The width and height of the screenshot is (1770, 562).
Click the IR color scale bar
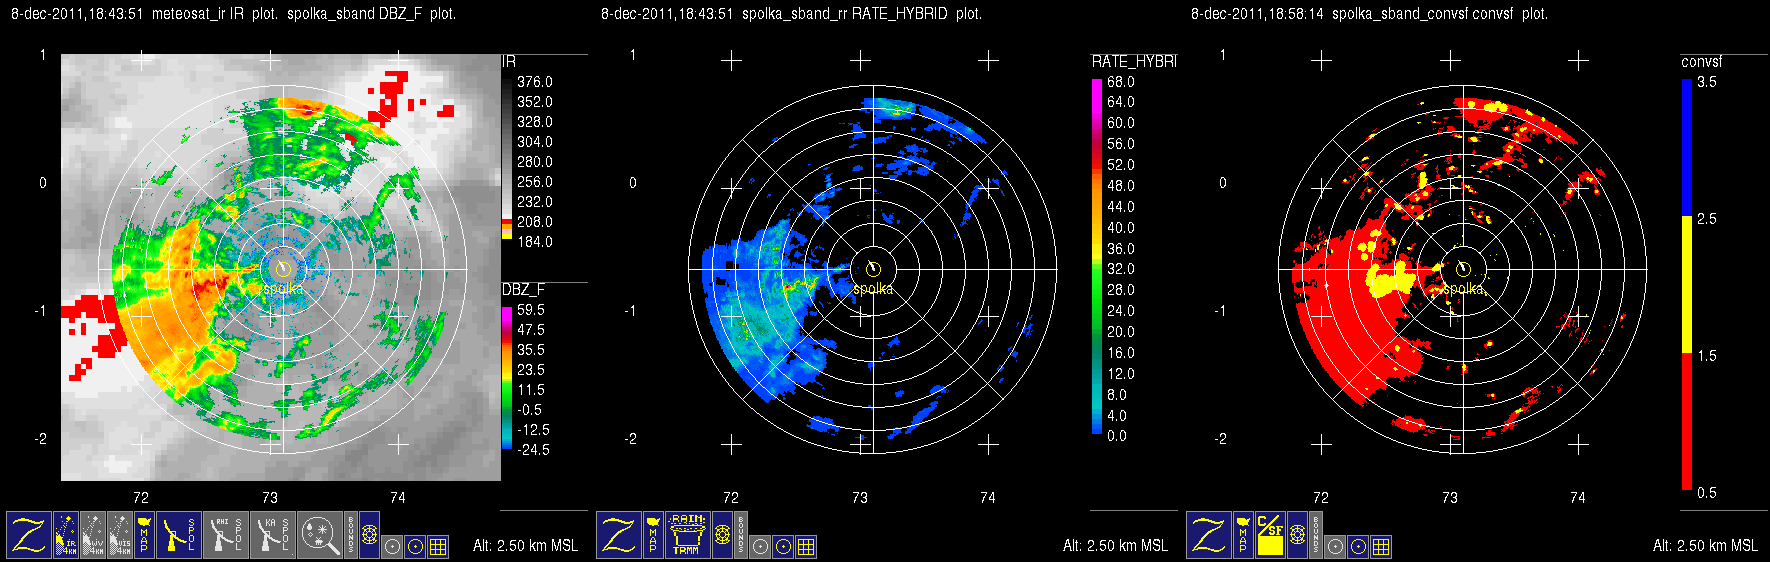click(507, 158)
